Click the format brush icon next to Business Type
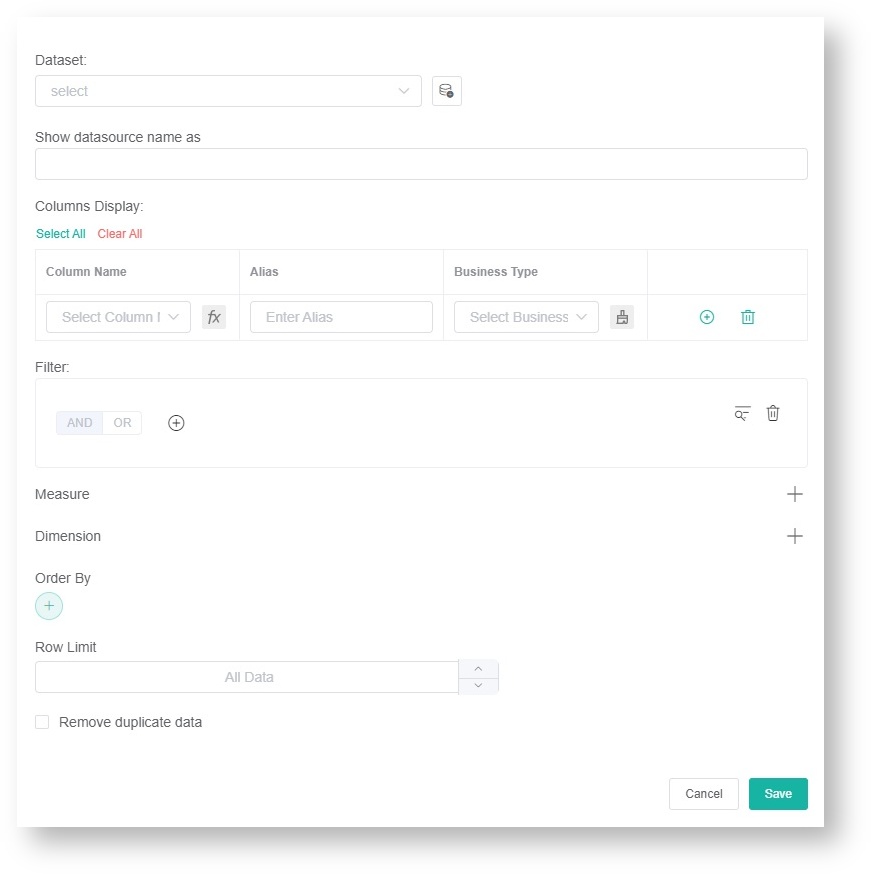This screenshot has height=875, width=872. [622, 317]
